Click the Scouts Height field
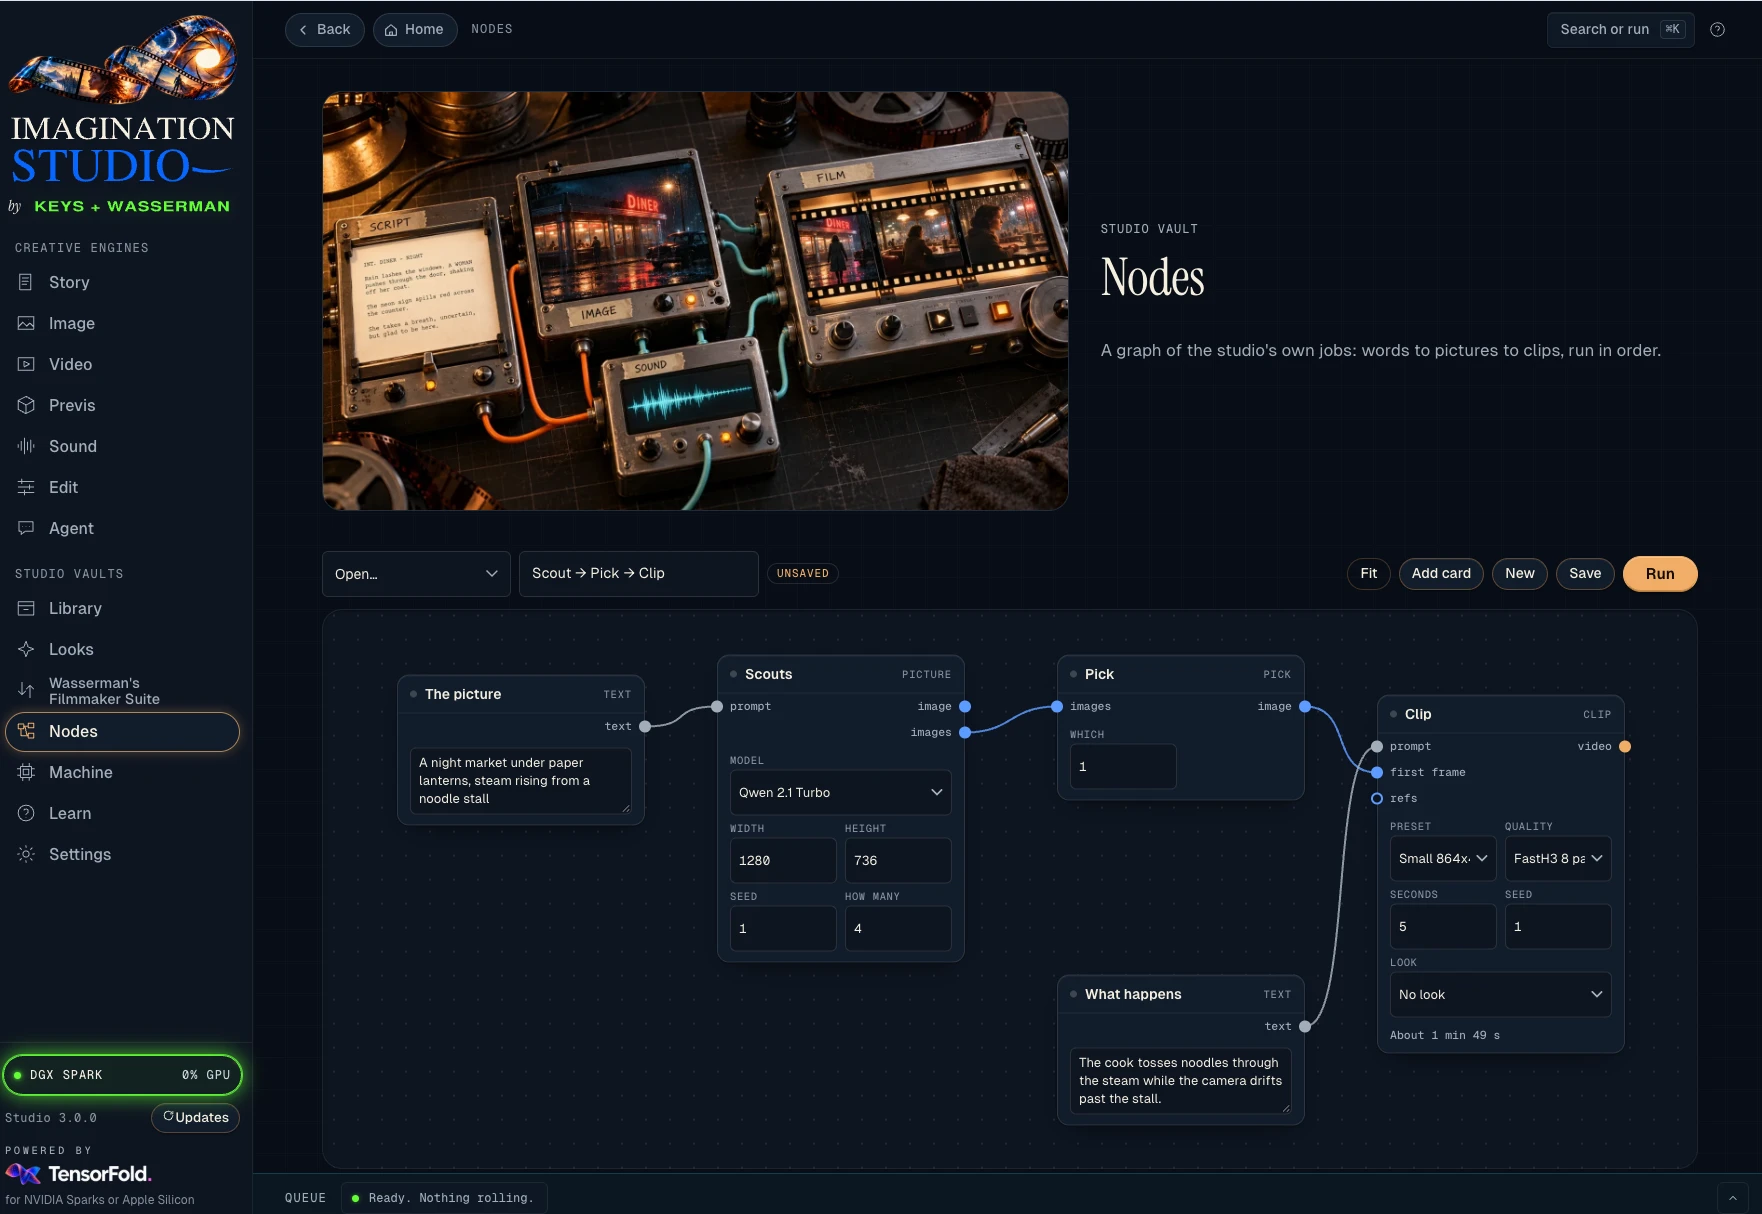This screenshot has height=1214, width=1762. pos(898,861)
